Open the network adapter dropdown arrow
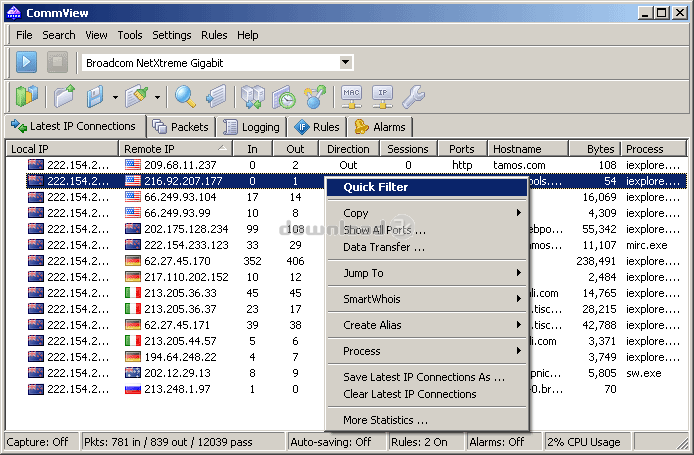This screenshot has width=694, height=455. [346, 62]
